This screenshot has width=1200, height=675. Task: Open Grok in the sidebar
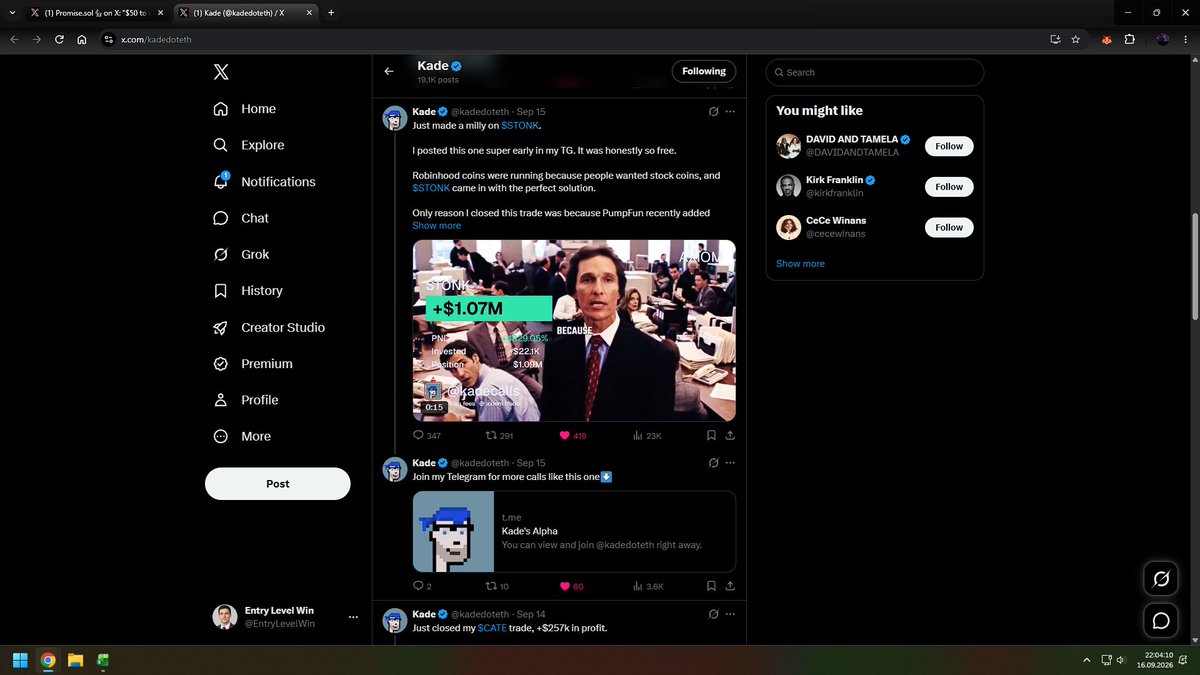[242, 254]
